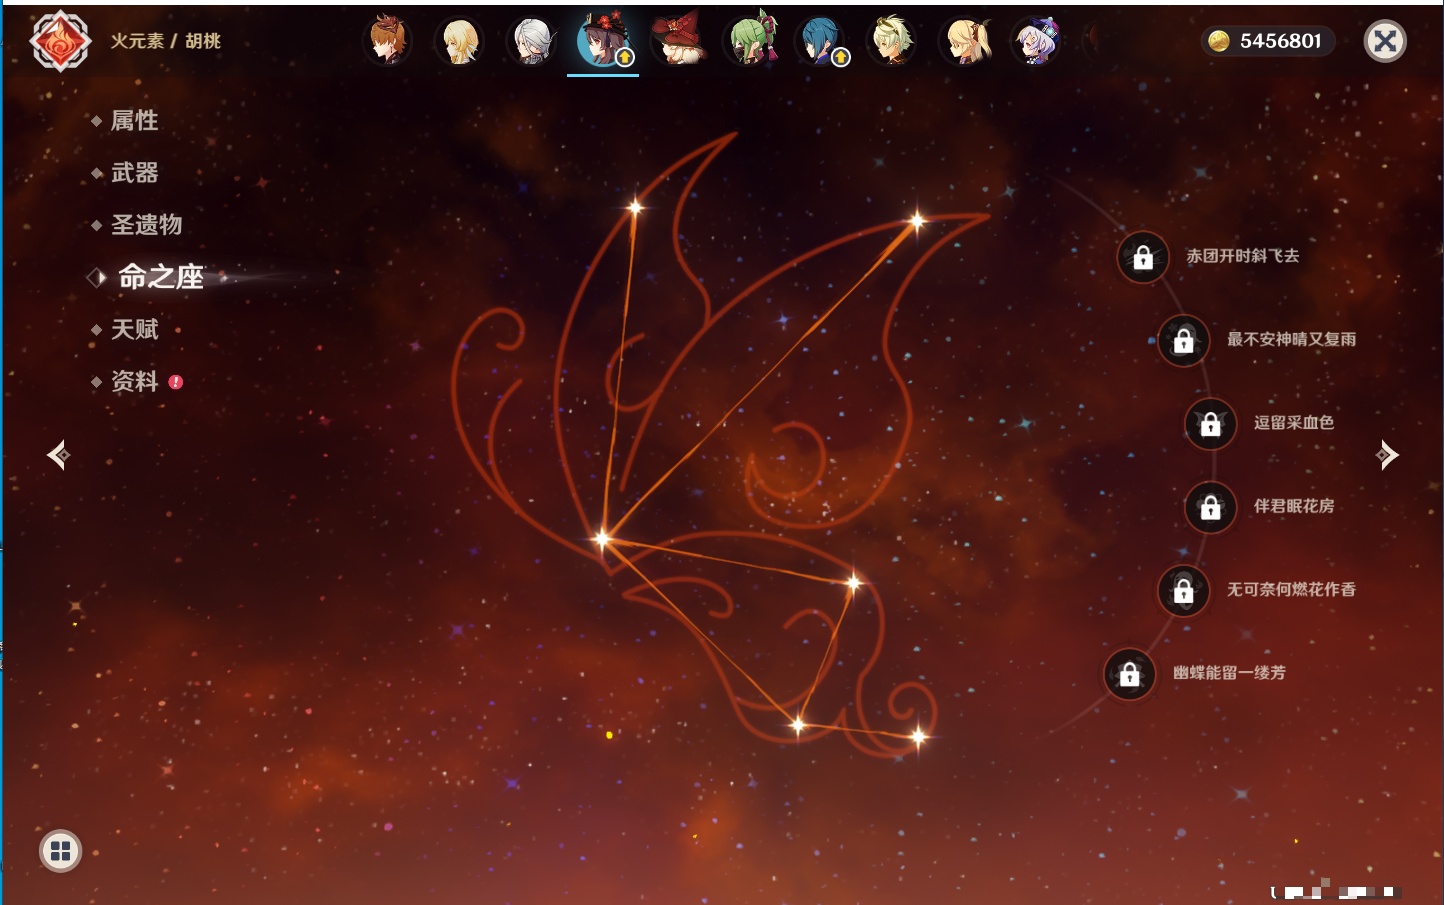The width and height of the screenshot is (1444, 905).
Task: Click the central star where wings meet
Action: click(602, 539)
